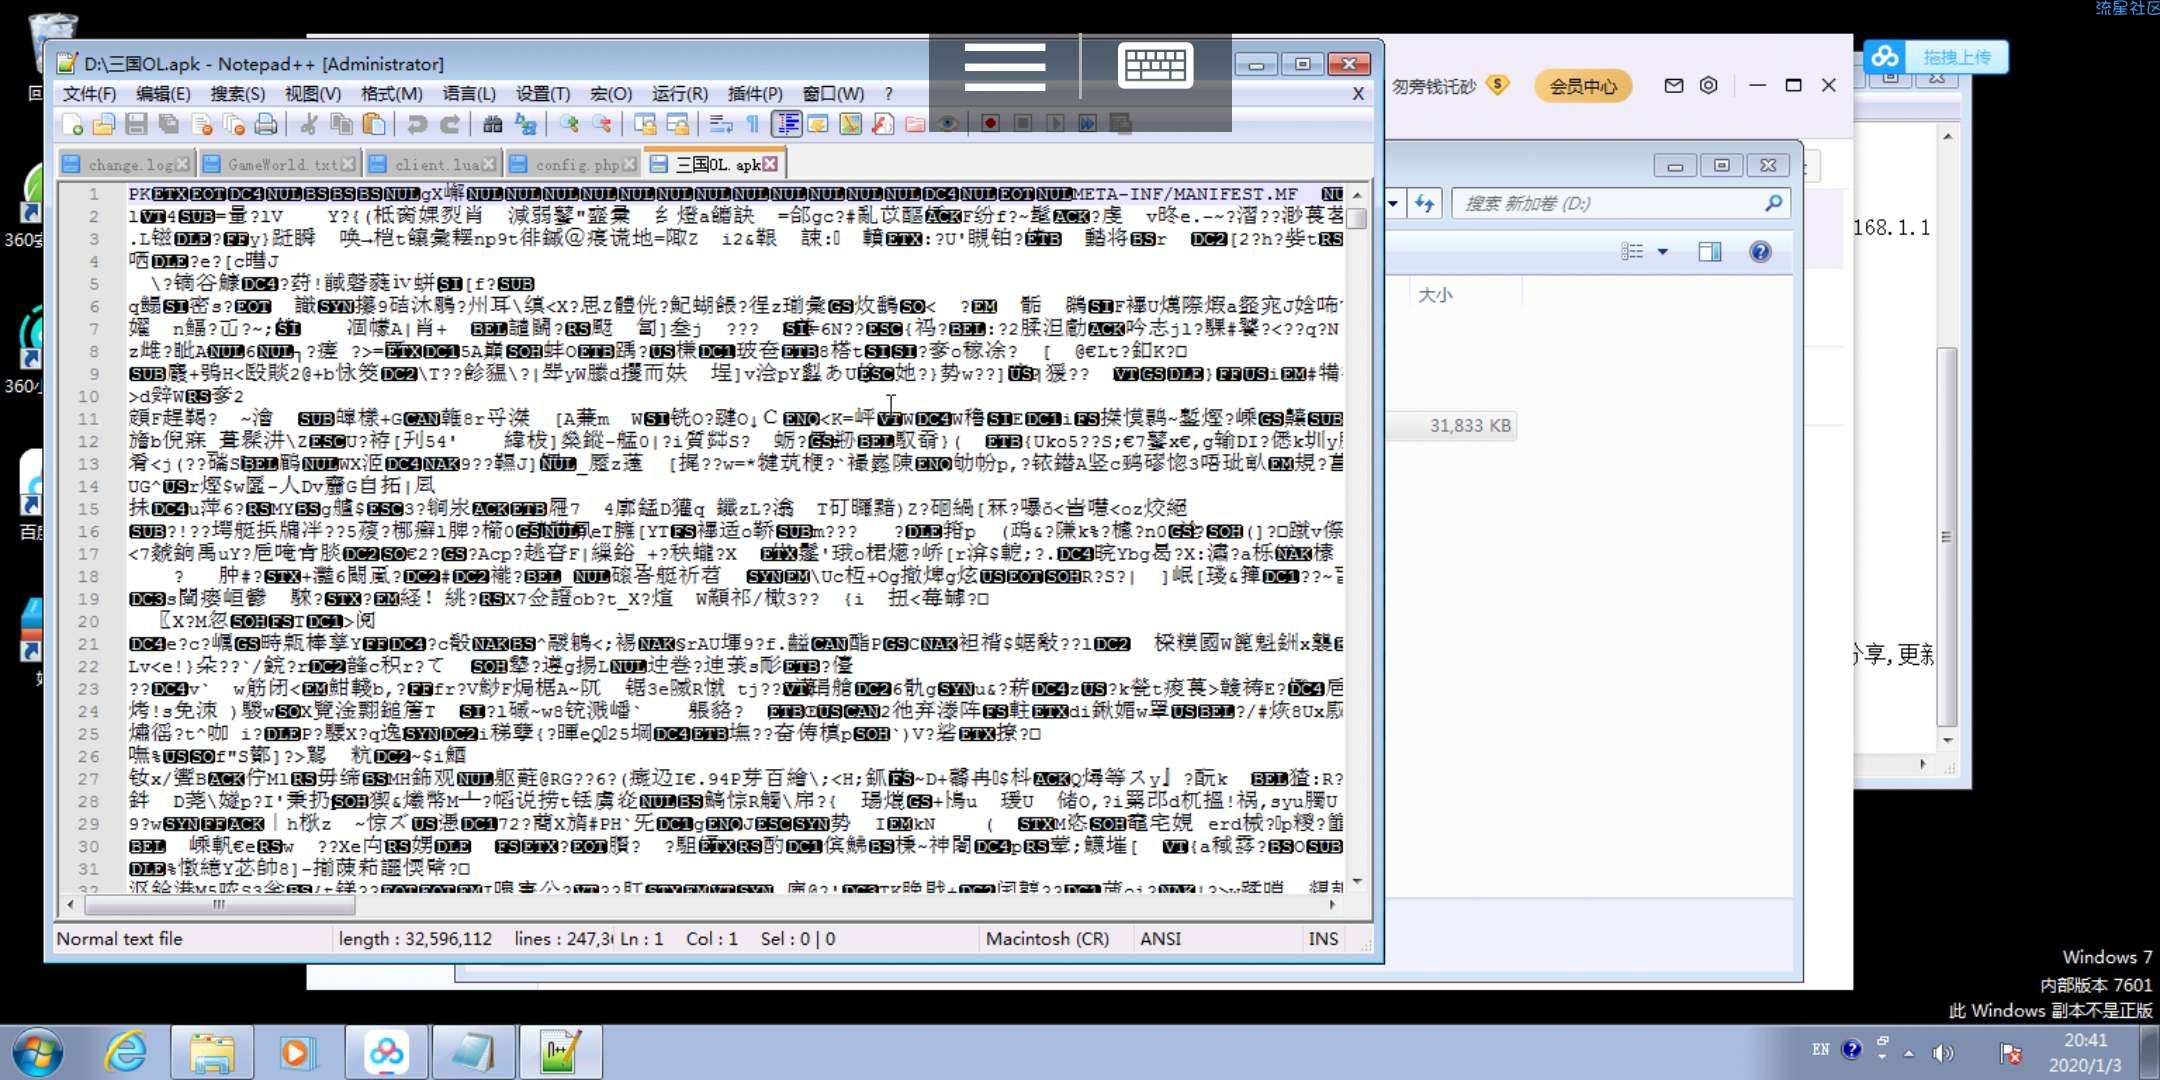Open the 语言(L) menu
The width and height of the screenshot is (2160, 1080).
469,94
